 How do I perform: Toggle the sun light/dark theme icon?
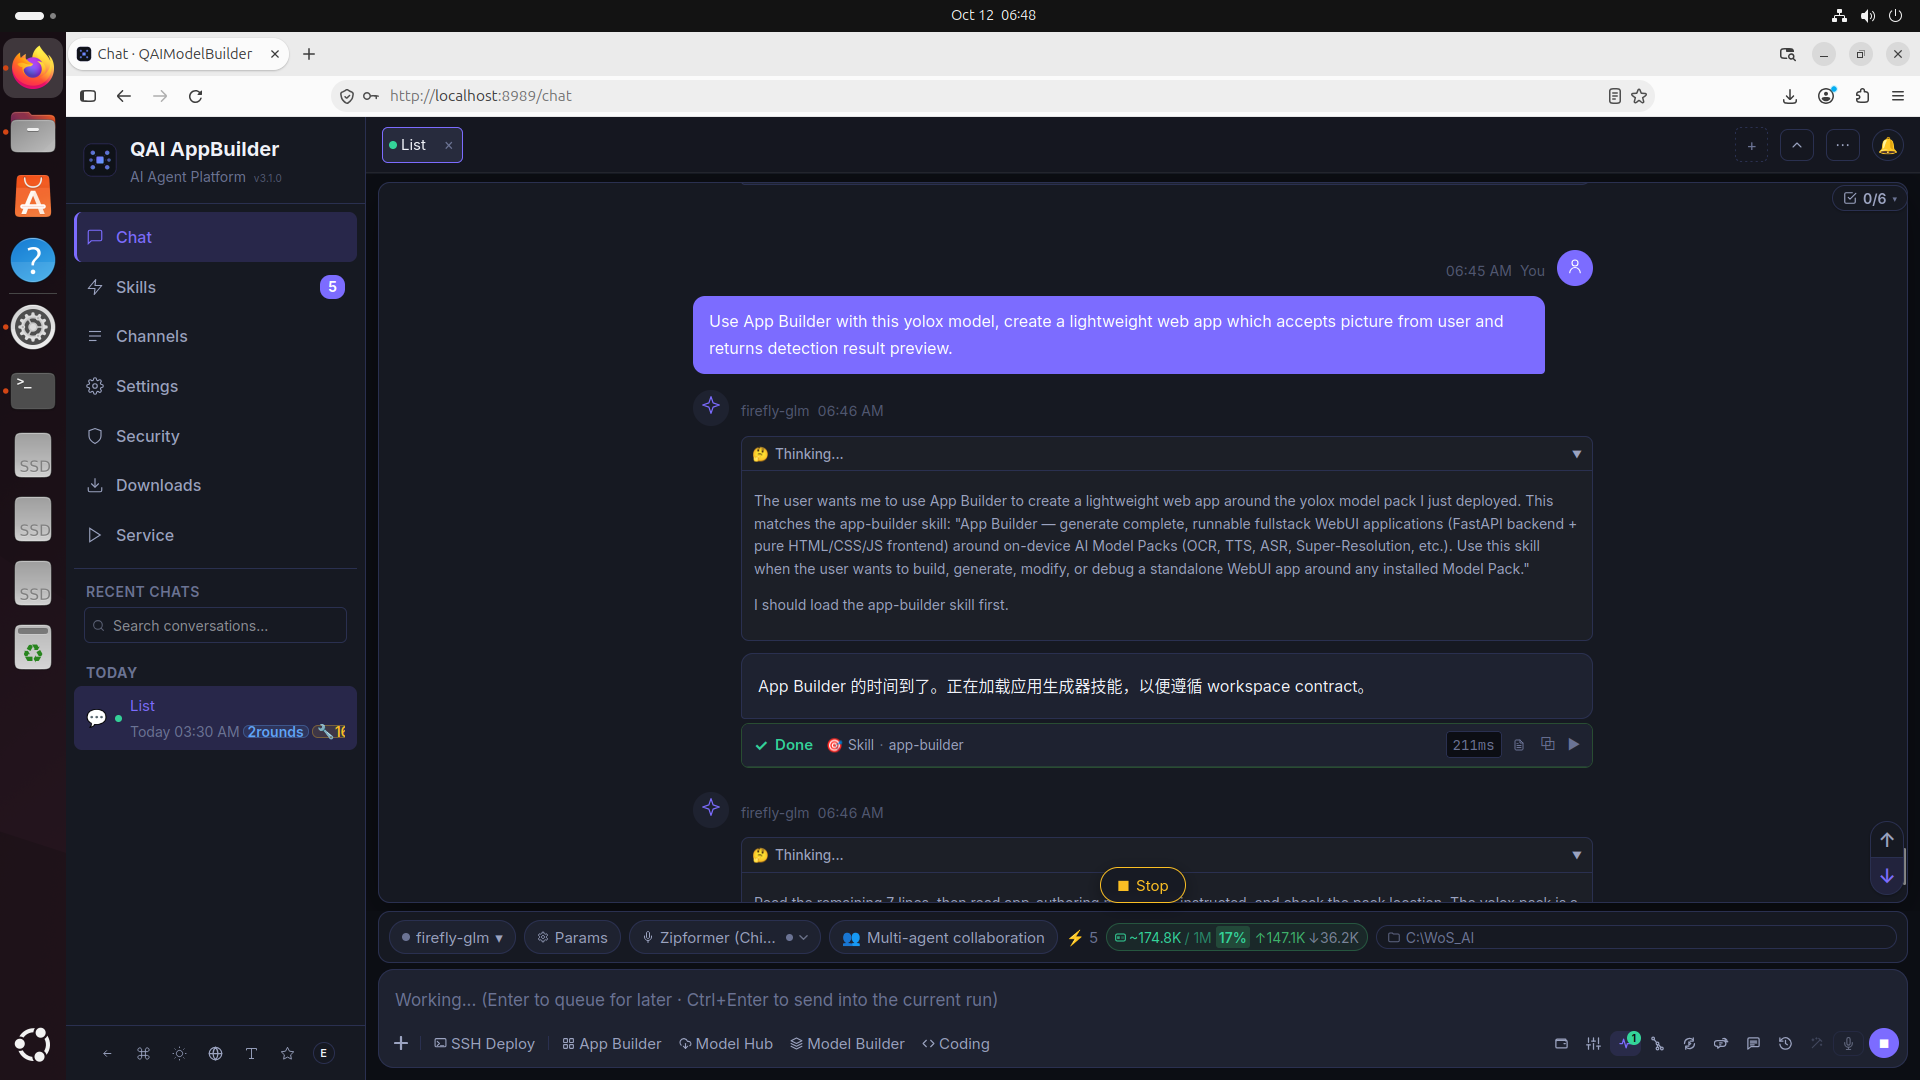pos(179,1053)
